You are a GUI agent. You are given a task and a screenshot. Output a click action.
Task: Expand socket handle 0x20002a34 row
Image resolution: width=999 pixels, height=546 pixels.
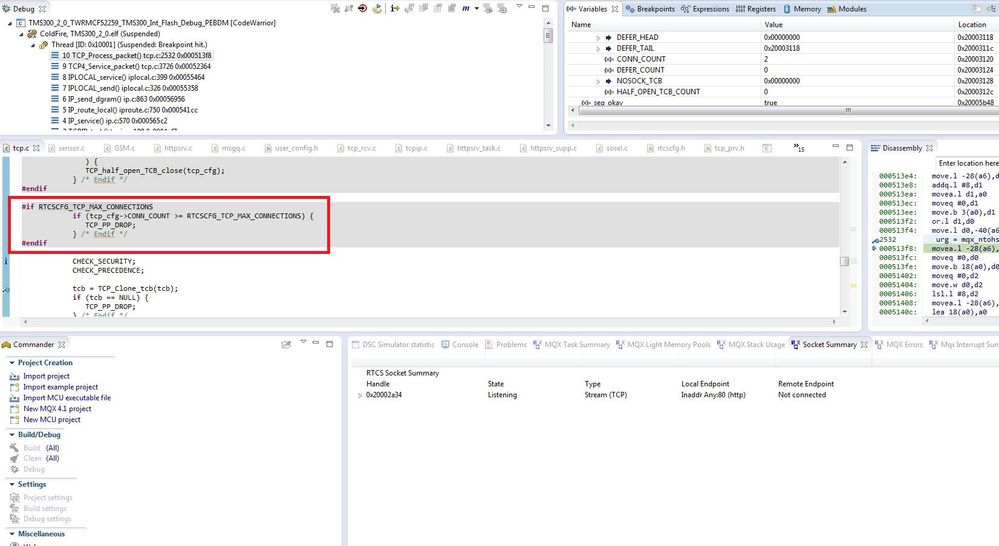pyautogui.click(x=359, y=396)
